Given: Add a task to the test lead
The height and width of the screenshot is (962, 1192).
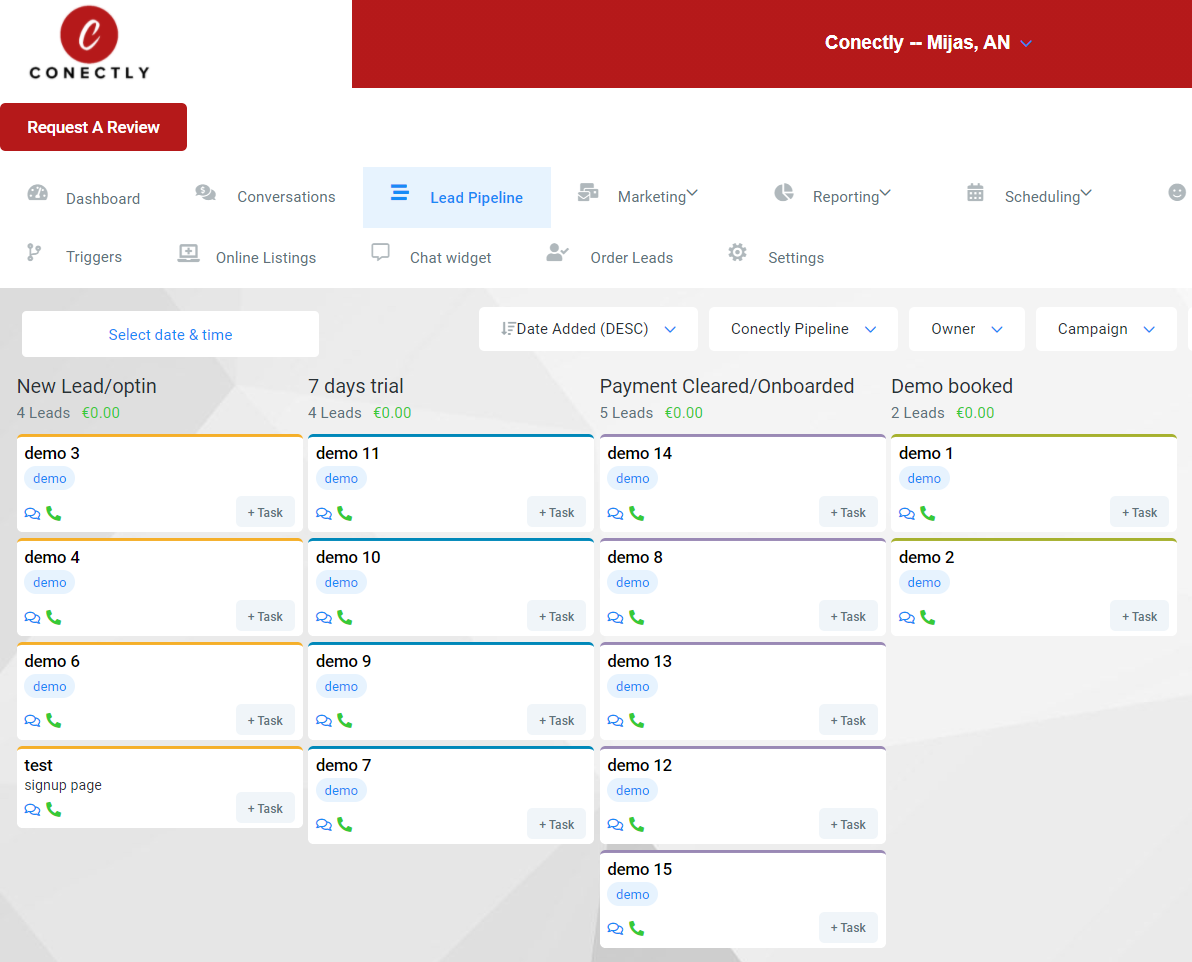Looking at the screenshot, I should 265,808.
